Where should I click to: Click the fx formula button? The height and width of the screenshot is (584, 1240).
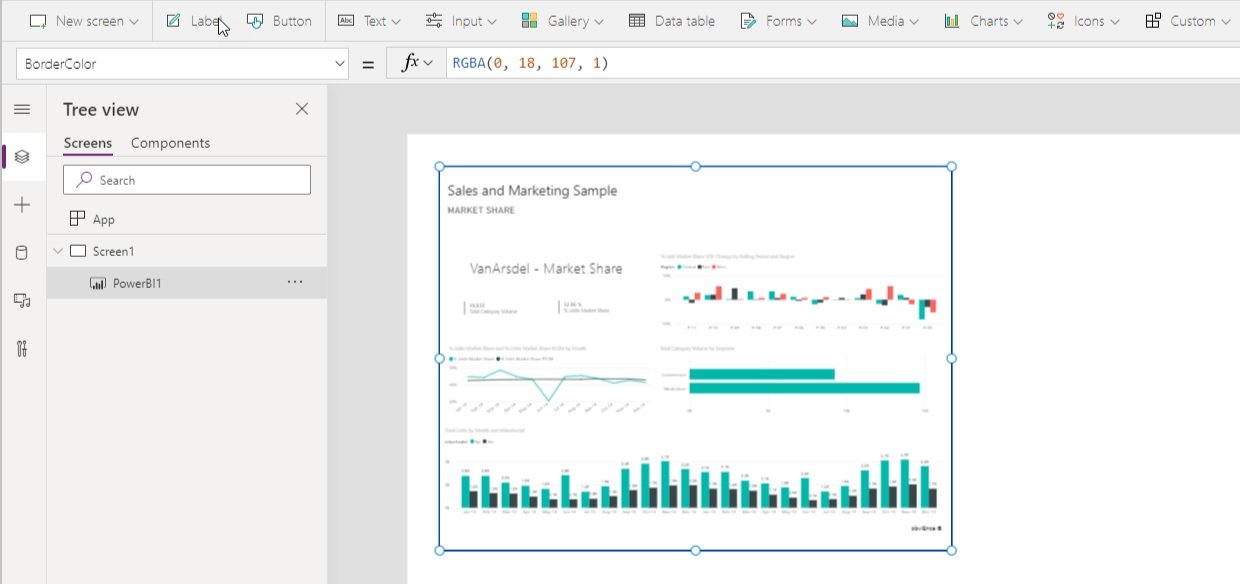417,63
